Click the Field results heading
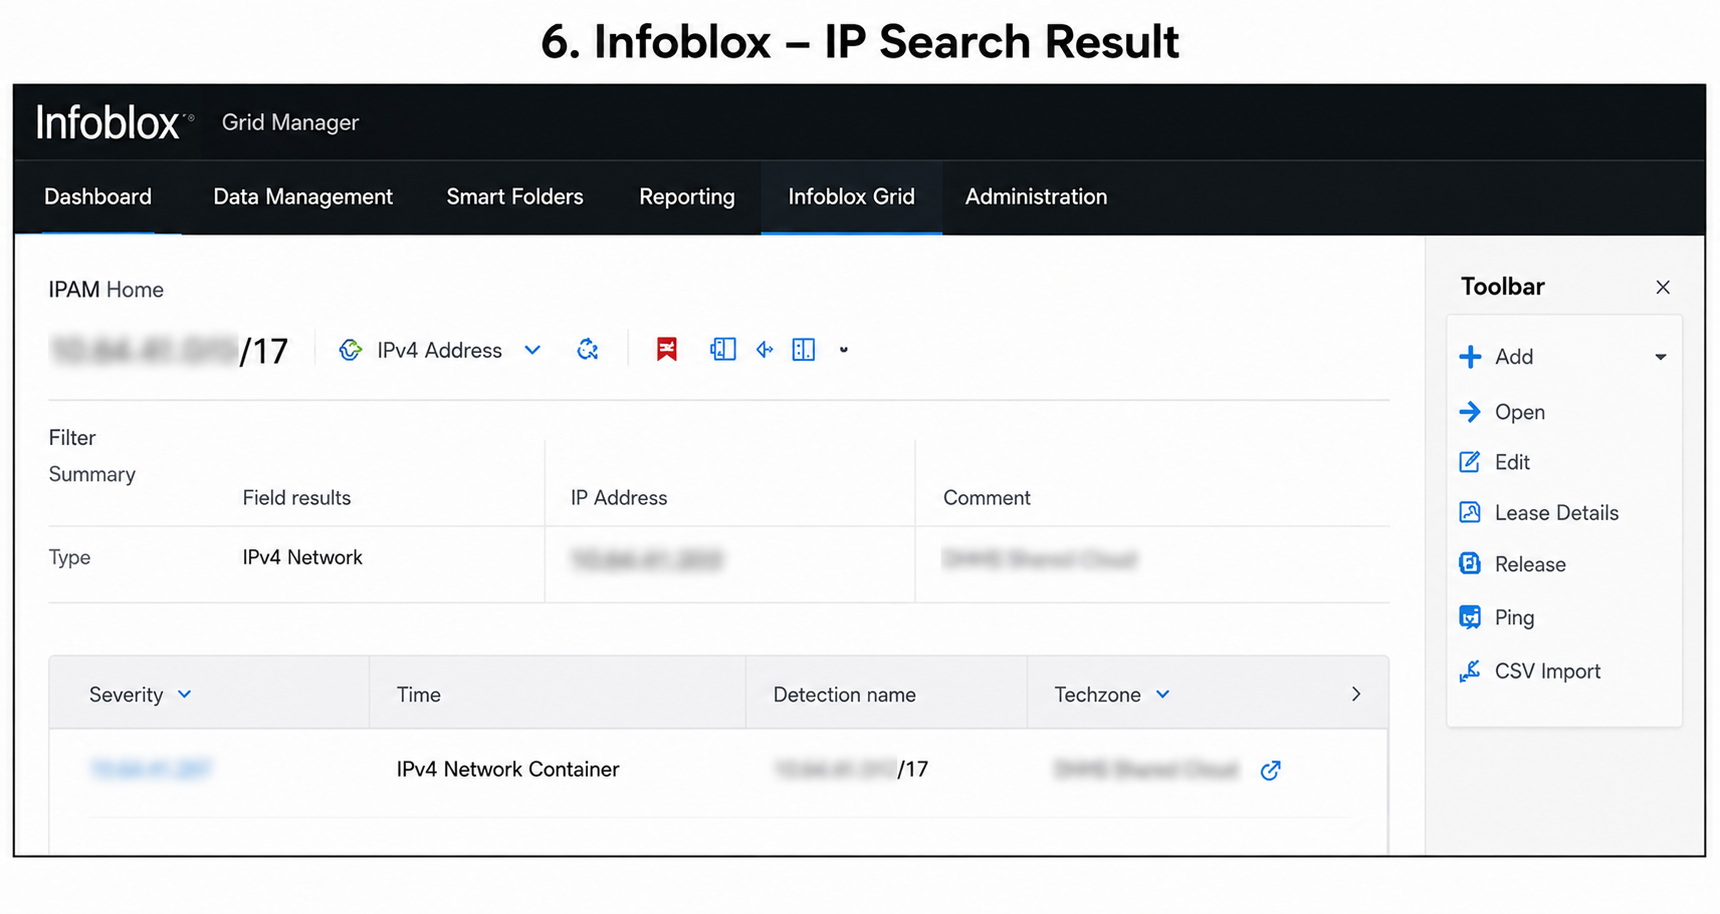 (296, 498)
